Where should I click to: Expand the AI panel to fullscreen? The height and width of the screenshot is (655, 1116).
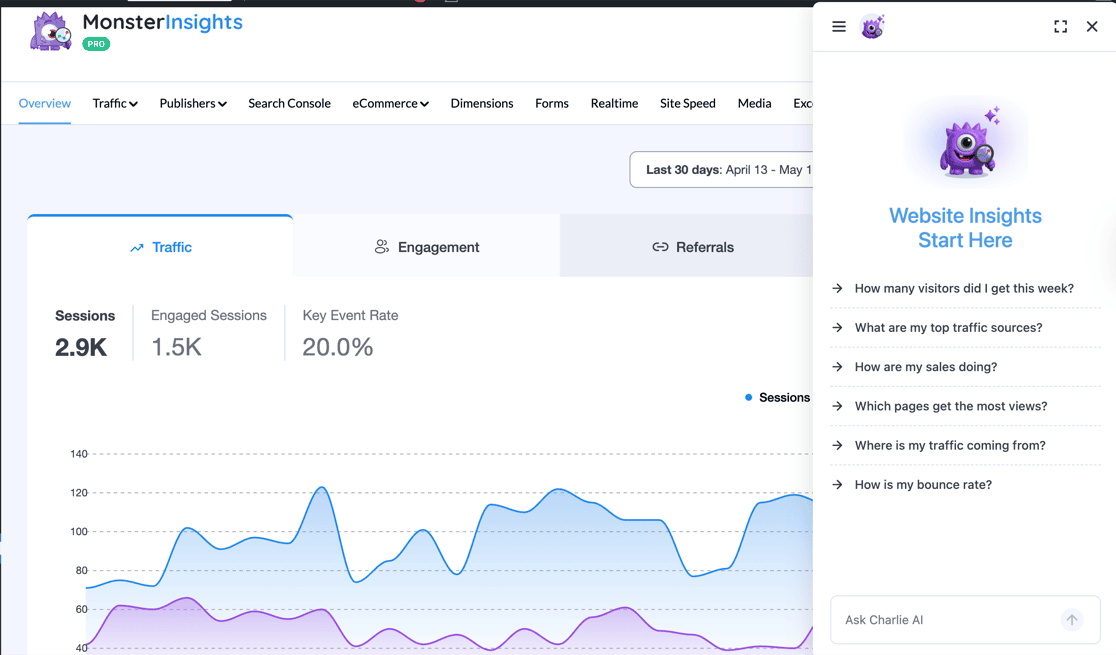1060,26
